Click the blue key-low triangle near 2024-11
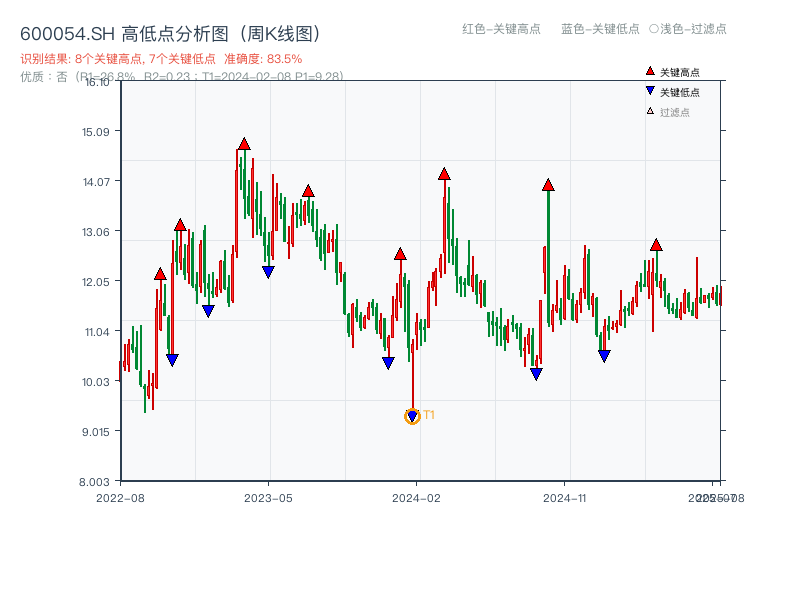This screenshot has height=600, width=800. point(534,372)
